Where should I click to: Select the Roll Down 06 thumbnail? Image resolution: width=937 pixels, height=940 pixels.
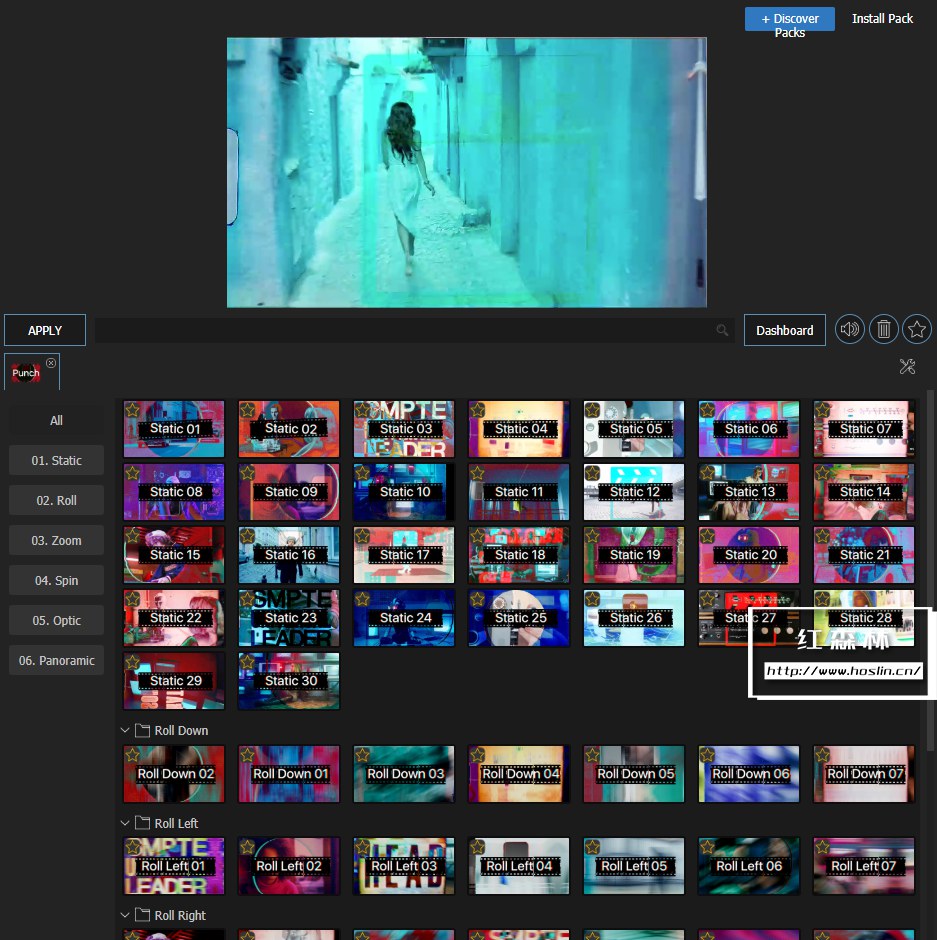(x=749, y=774)
